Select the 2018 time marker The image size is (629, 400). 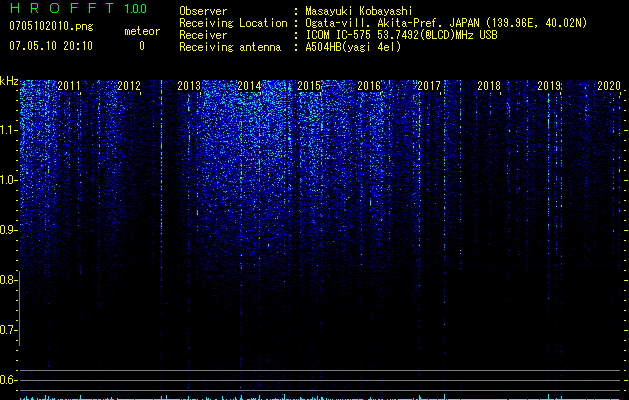tap(489, 86)
